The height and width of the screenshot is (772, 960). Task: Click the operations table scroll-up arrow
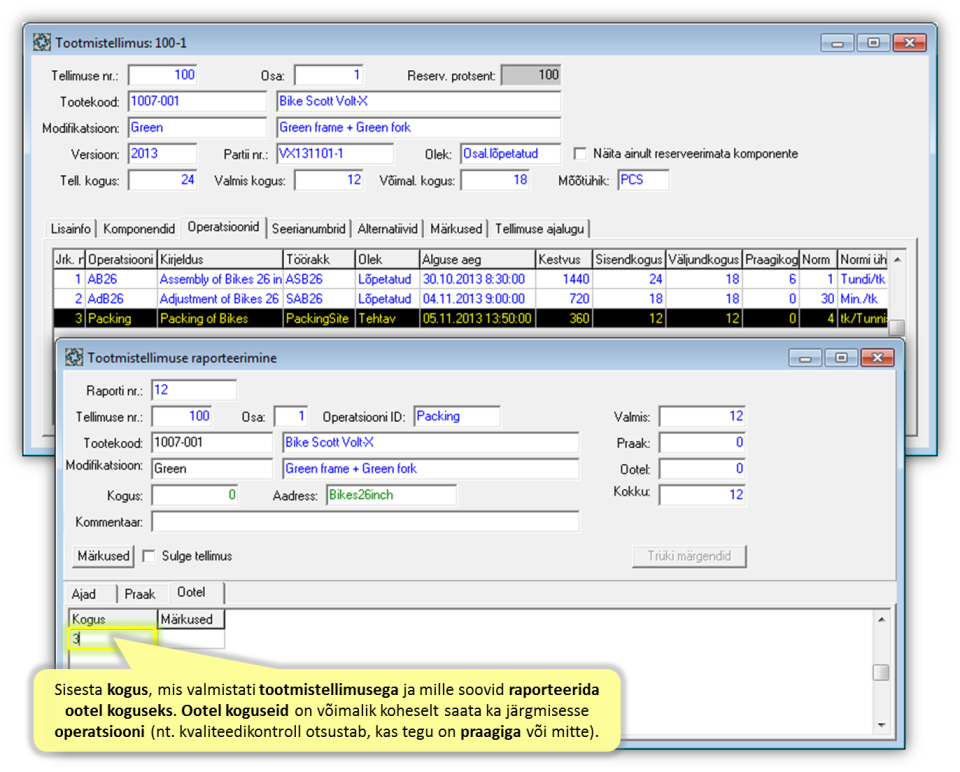(x=897, y=260)
